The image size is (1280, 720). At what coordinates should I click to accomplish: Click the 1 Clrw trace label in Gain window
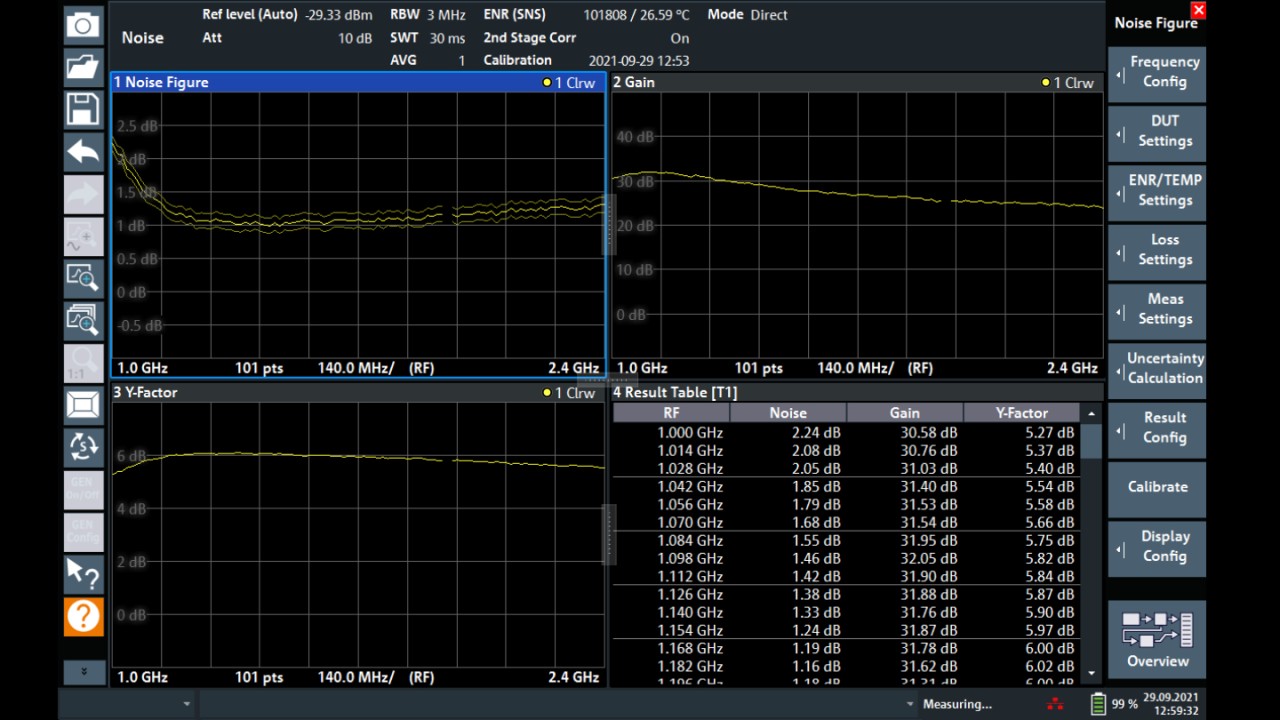[x=1068, y=83]
